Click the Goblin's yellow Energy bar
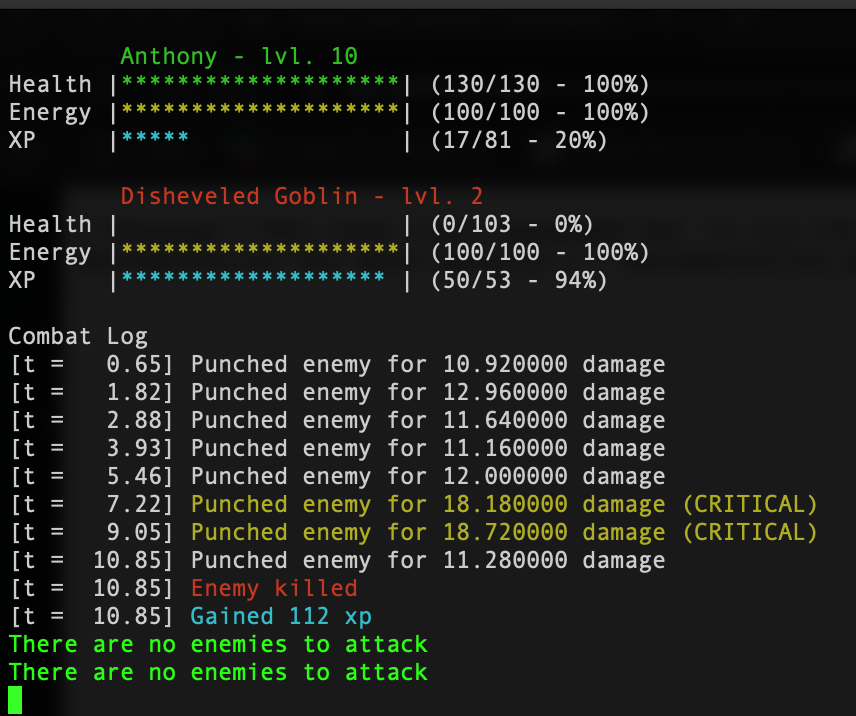 coord(260,253)
